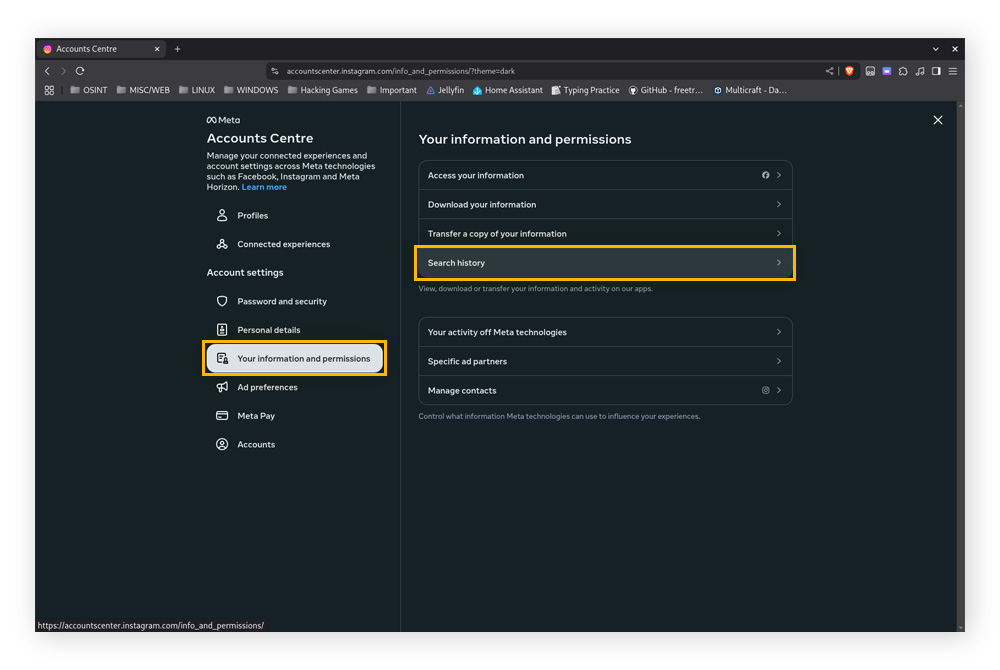Click the browser back arrow

[47, 71]
